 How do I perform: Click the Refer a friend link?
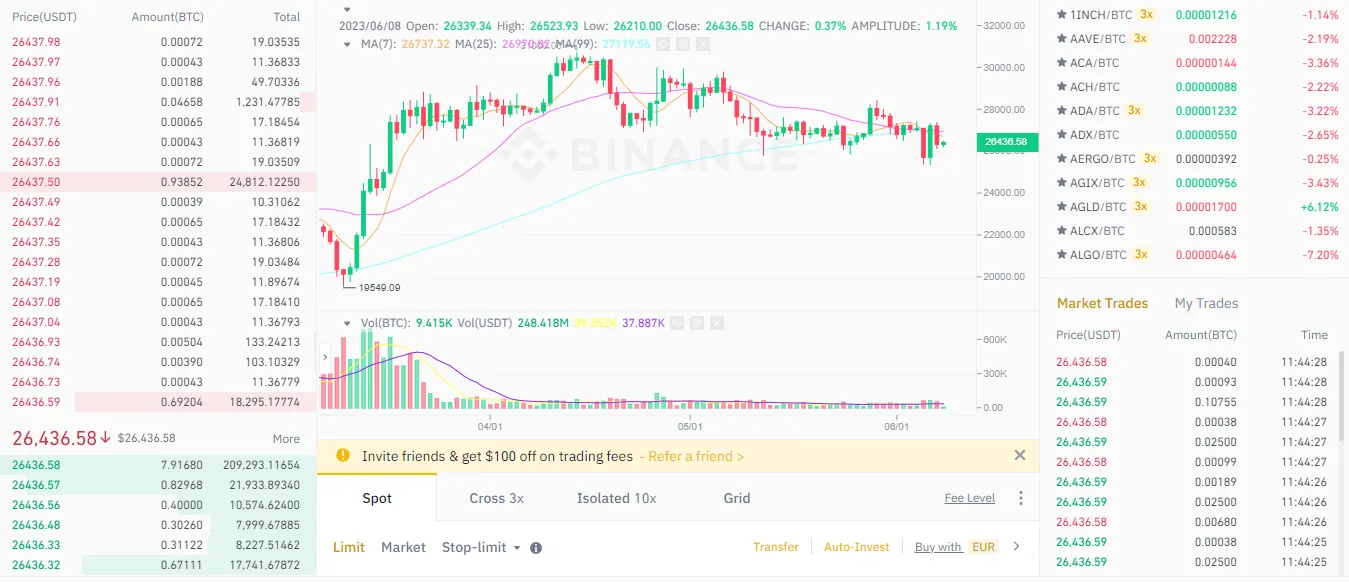(x=691, y=456)
